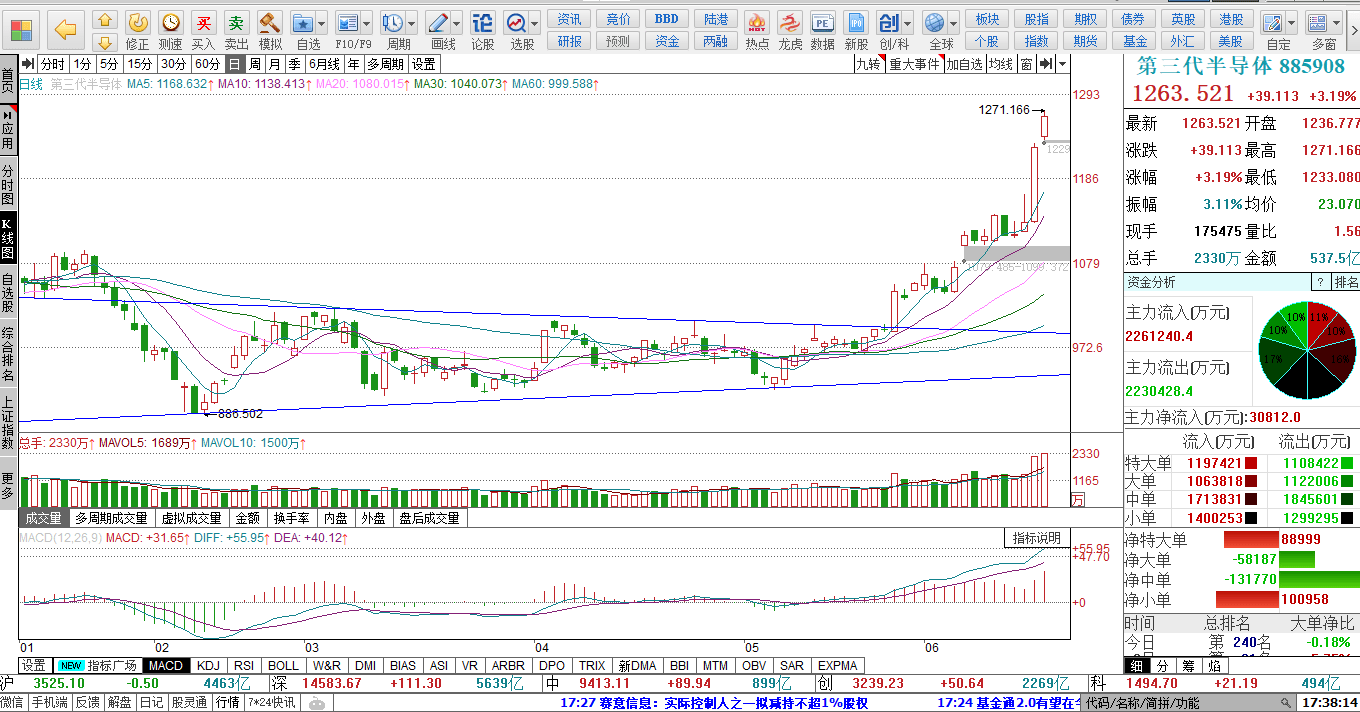Viewport: 1360px width, 712px height.
Task: Open the 全球 global markets dropdown arrow
Action: click(956, 22)
